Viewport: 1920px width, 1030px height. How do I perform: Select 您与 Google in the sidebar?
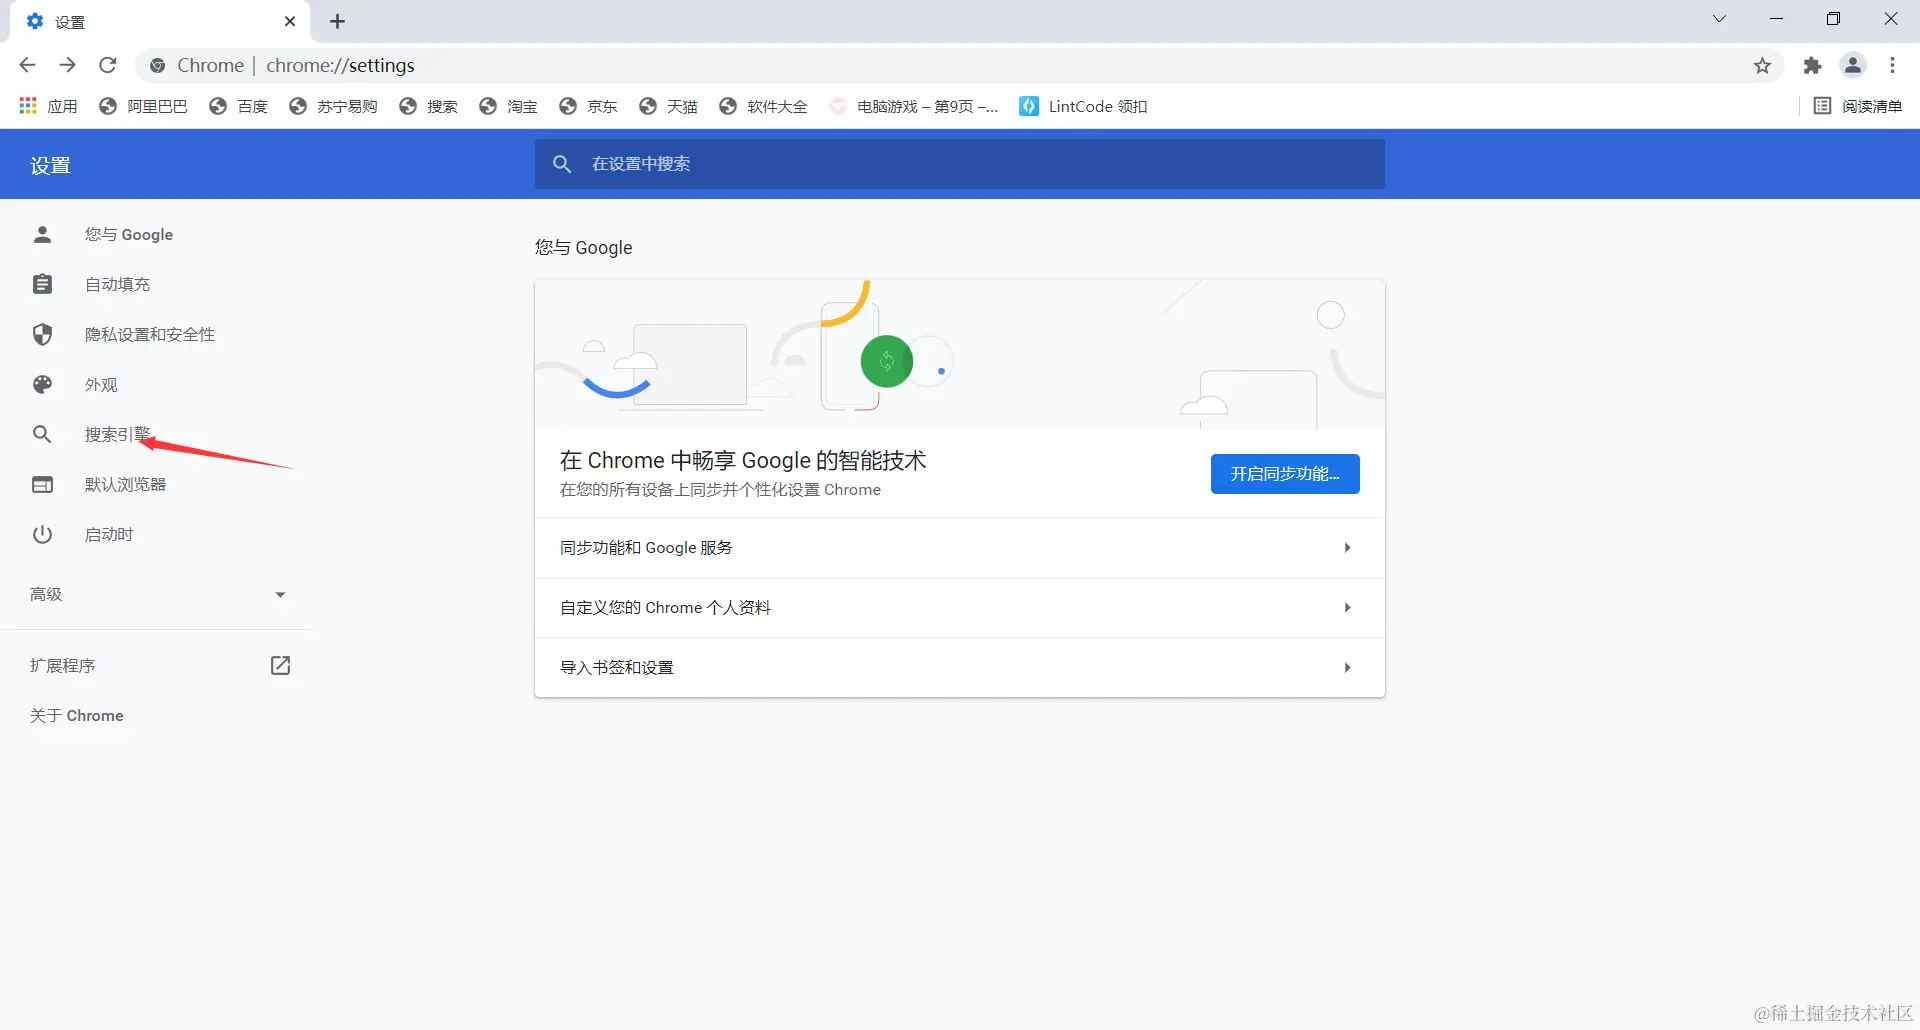(128, 234)
